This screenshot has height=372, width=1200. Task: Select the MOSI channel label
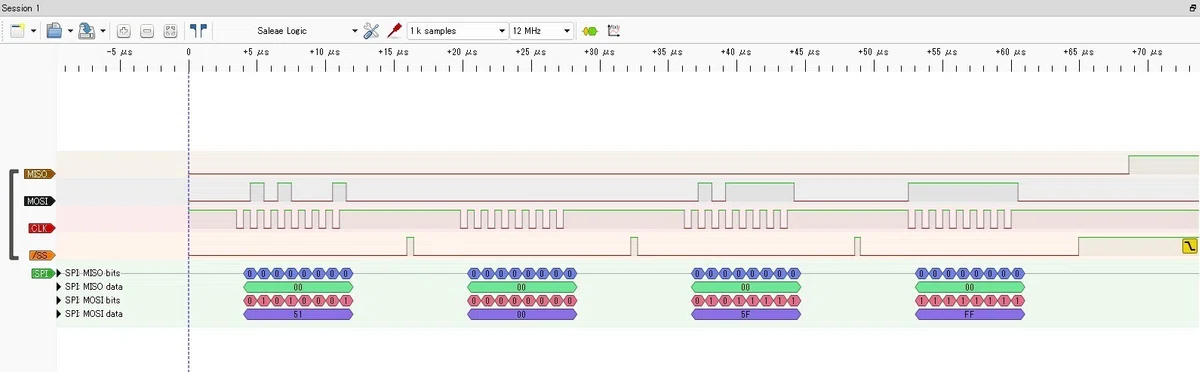39,201
